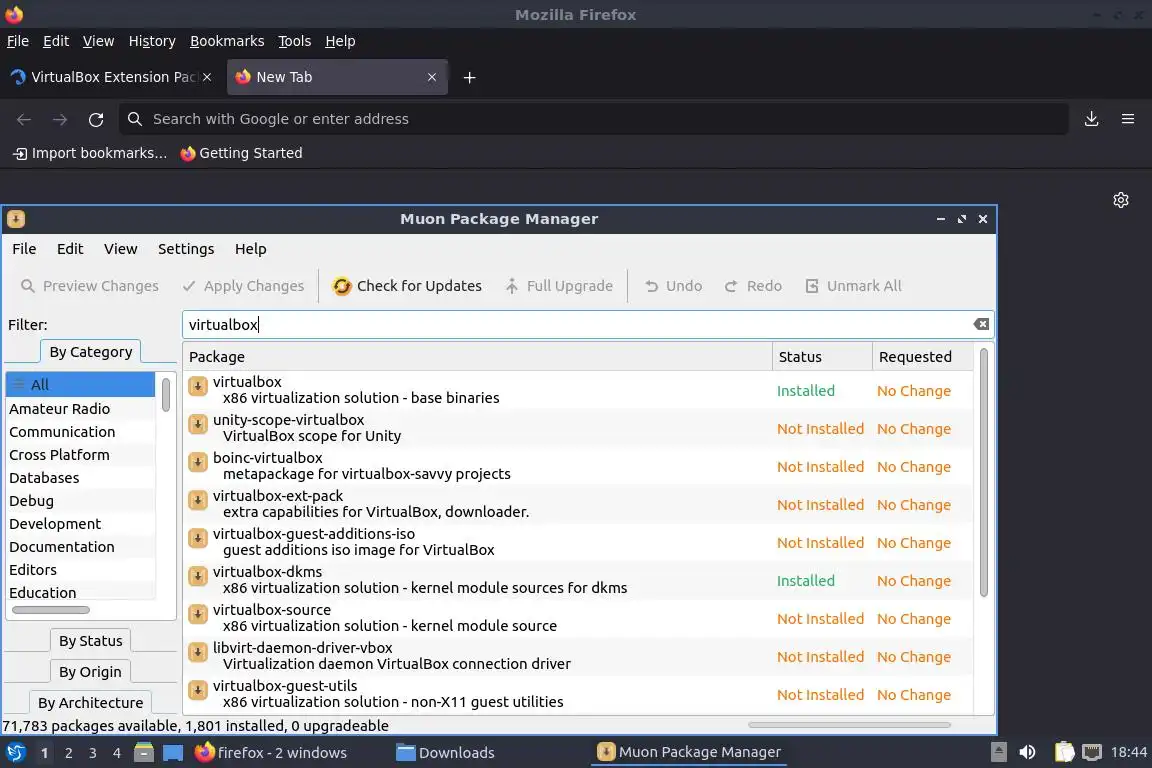The width and height of the screenshot is (1152, 768).
Task: Click the virtualbox-guest-utils package icon
Action: [198, 690]
